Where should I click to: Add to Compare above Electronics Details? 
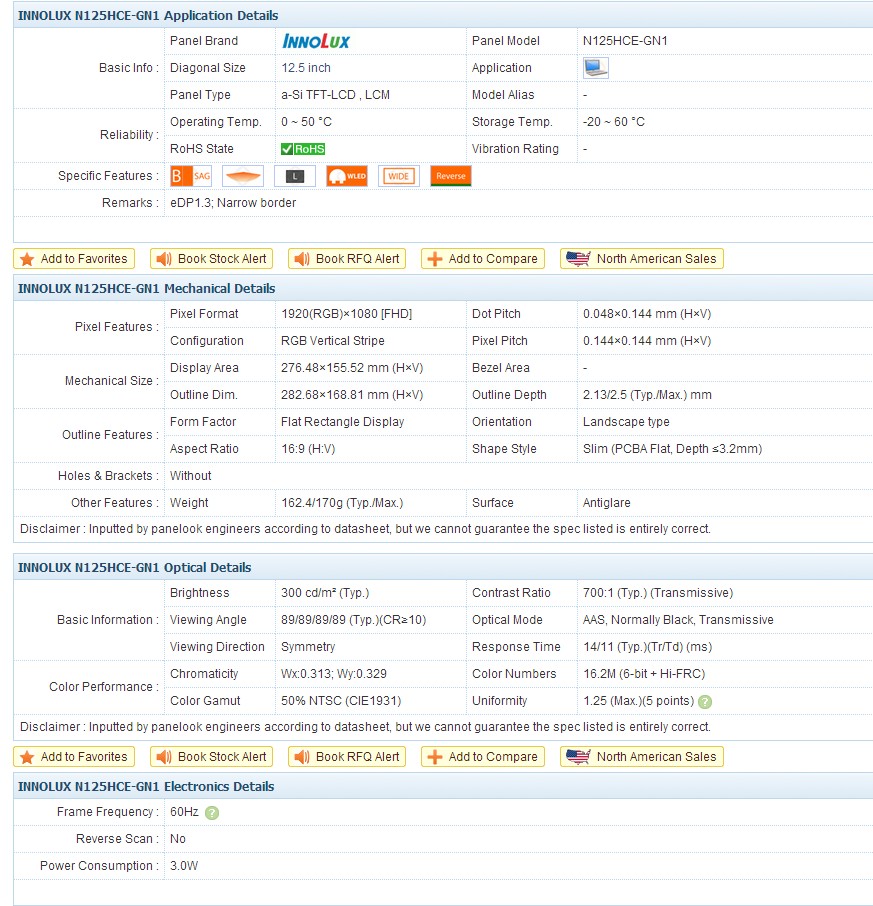(x=483, y=757)
